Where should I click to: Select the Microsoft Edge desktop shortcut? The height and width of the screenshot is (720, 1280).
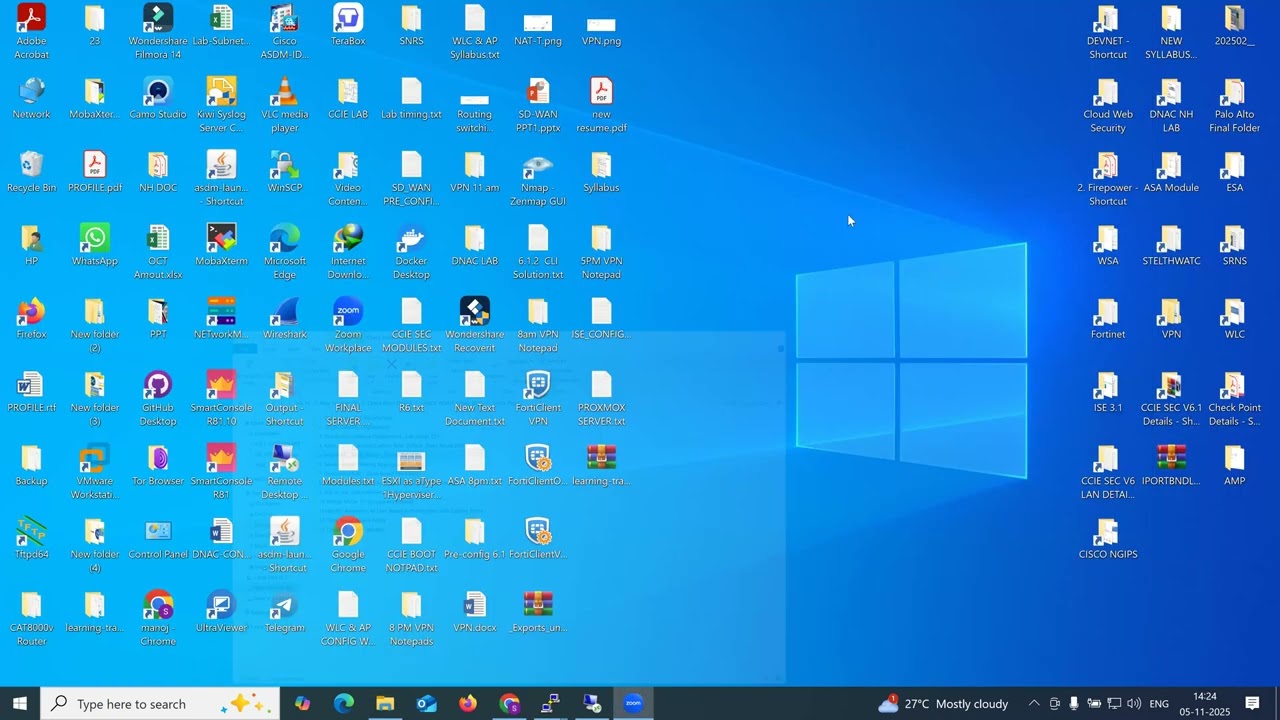tap(285, 252)
